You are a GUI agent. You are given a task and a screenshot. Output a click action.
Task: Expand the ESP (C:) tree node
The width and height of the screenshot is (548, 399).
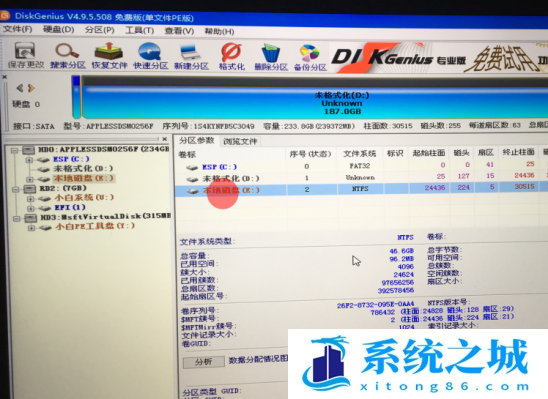pos(30,160)
